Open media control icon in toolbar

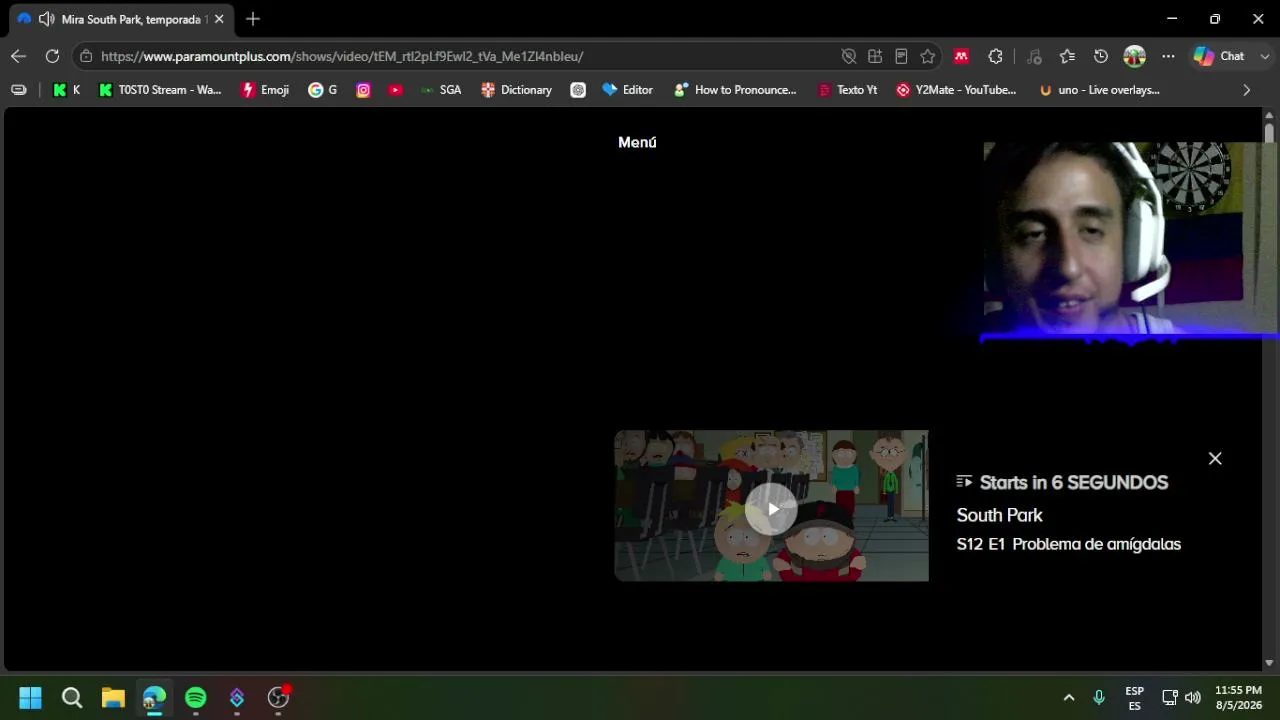click(1034, 56)
